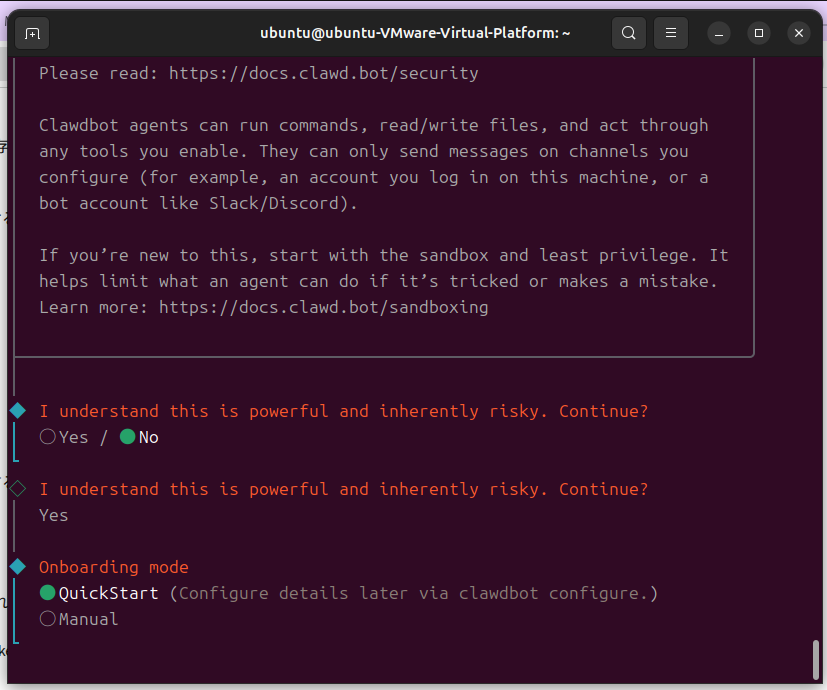The width and height of the screenshot is (827, 690).
Task: Choose the Manual onboarding mode
Action: 48,619
